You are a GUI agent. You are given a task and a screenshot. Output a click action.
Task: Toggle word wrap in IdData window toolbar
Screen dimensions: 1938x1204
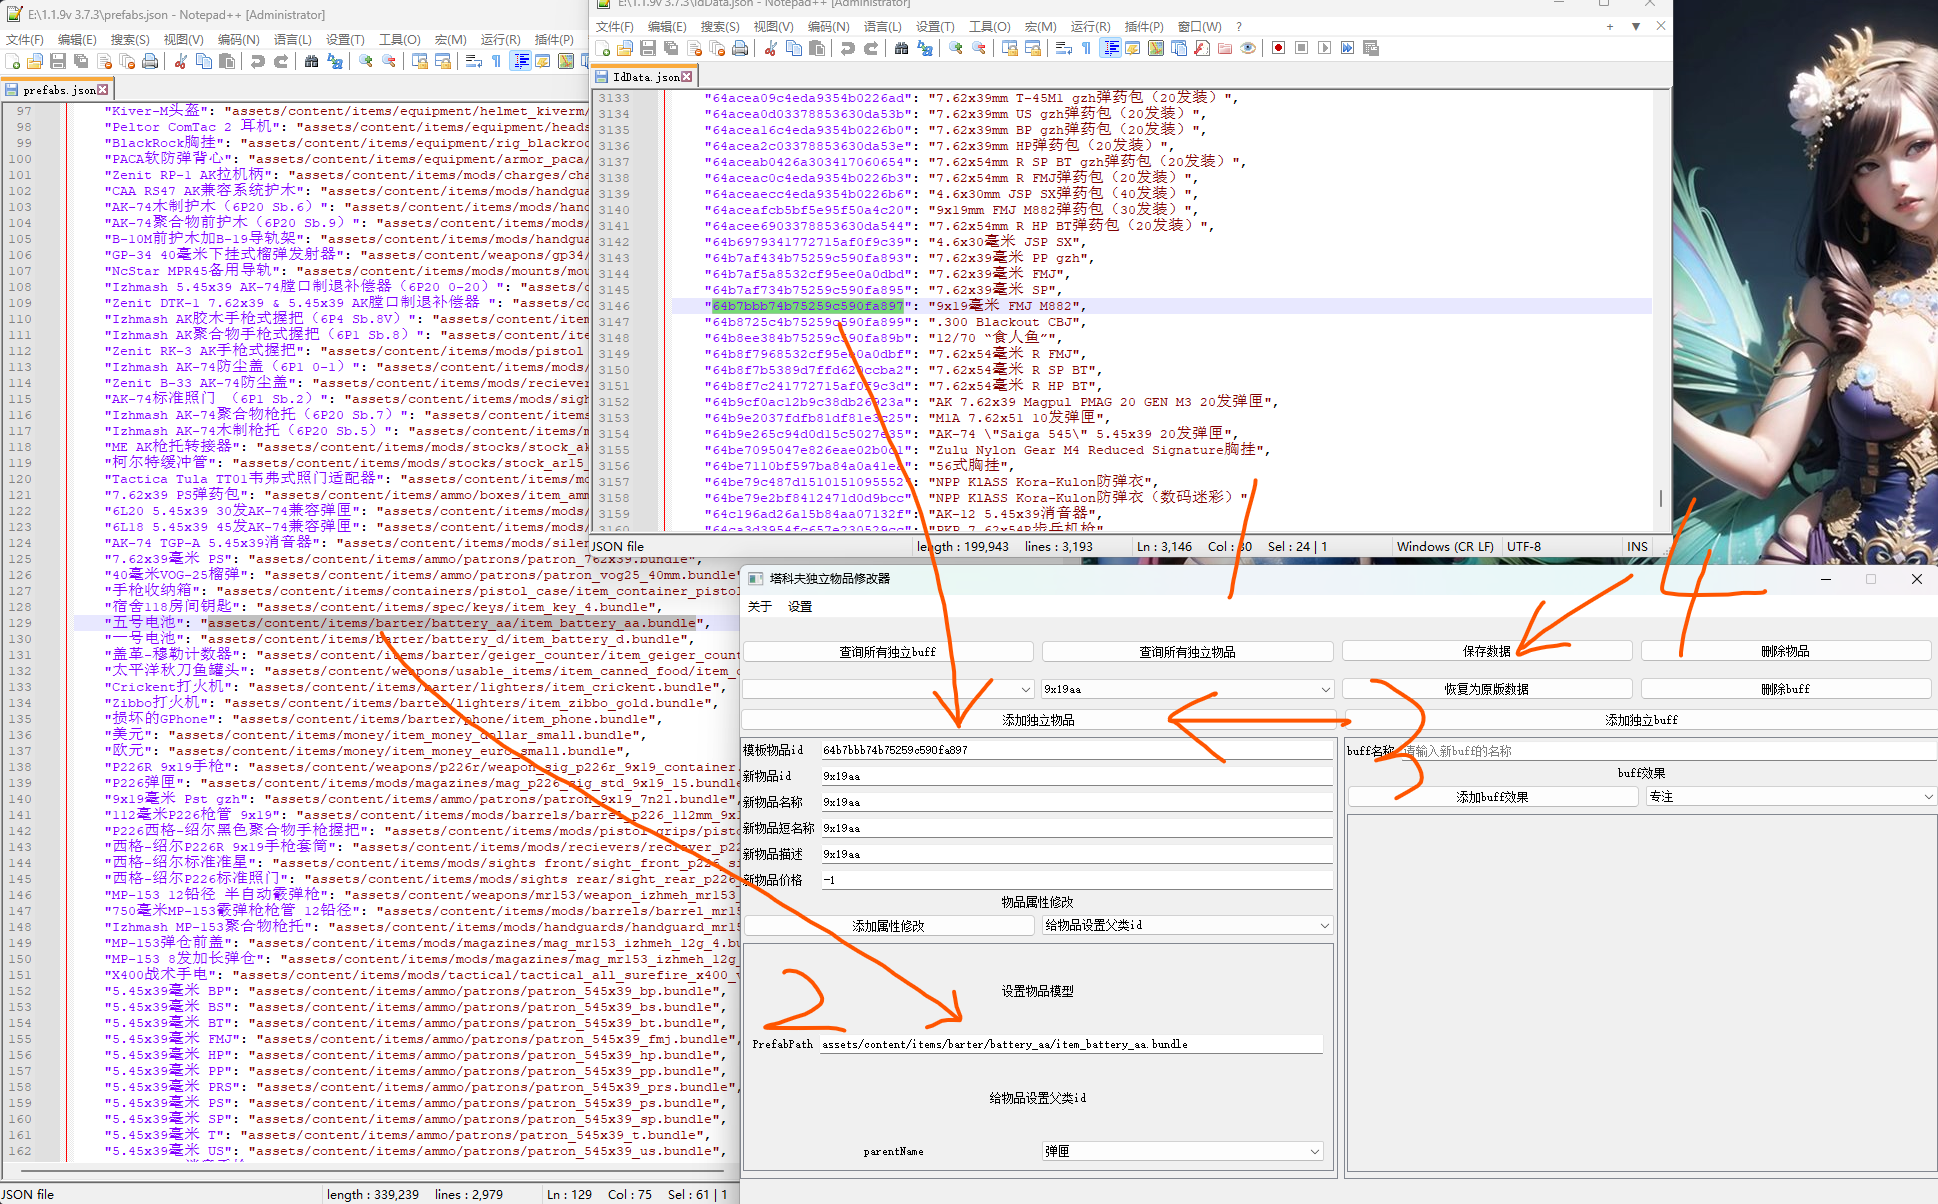(x=1063, y=48)
